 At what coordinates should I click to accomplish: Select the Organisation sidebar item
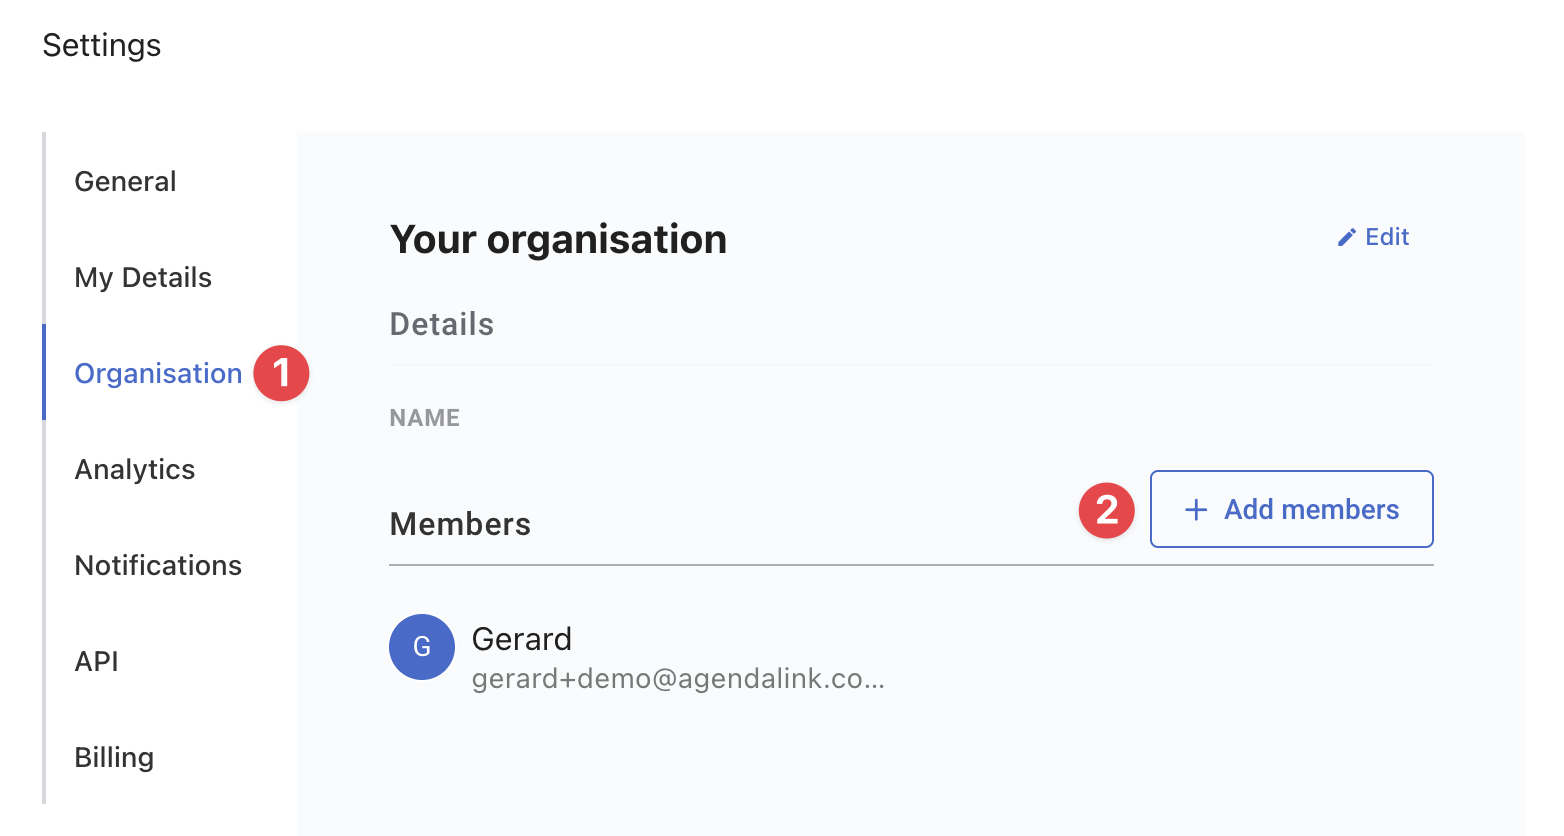(157, 372)
